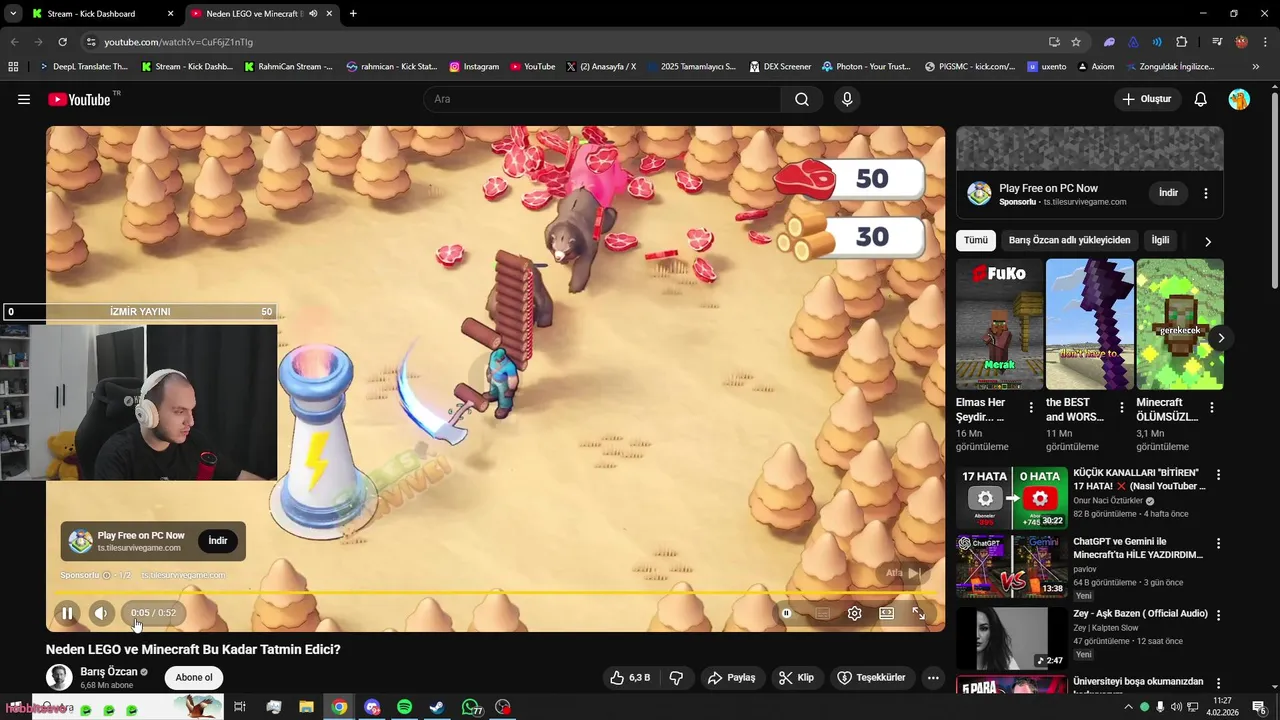Image resolution: width=1280 pixels, height=720 pixels.
Task: Open Spotify from the taskbar
Action: pyautogui.click(x=404, y=707)
